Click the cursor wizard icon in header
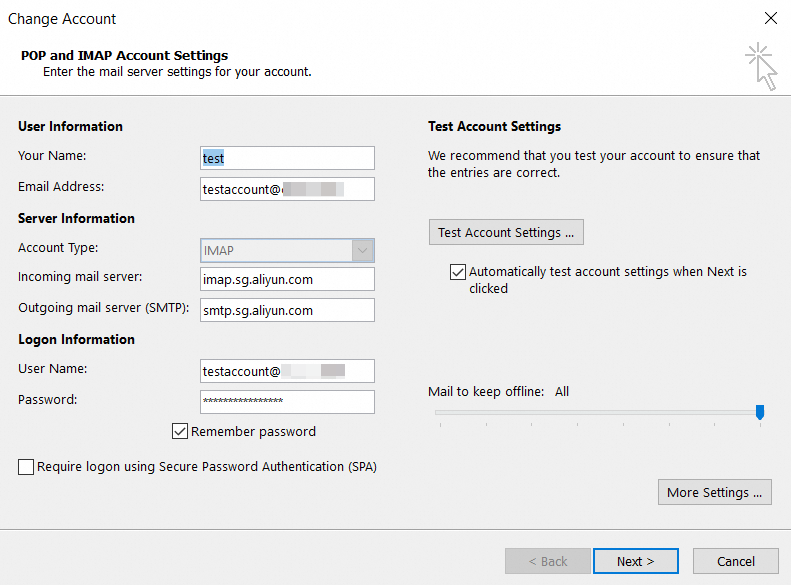Image resolution: width=791 pixels, height=585 pixels. [x=762, y=65]
